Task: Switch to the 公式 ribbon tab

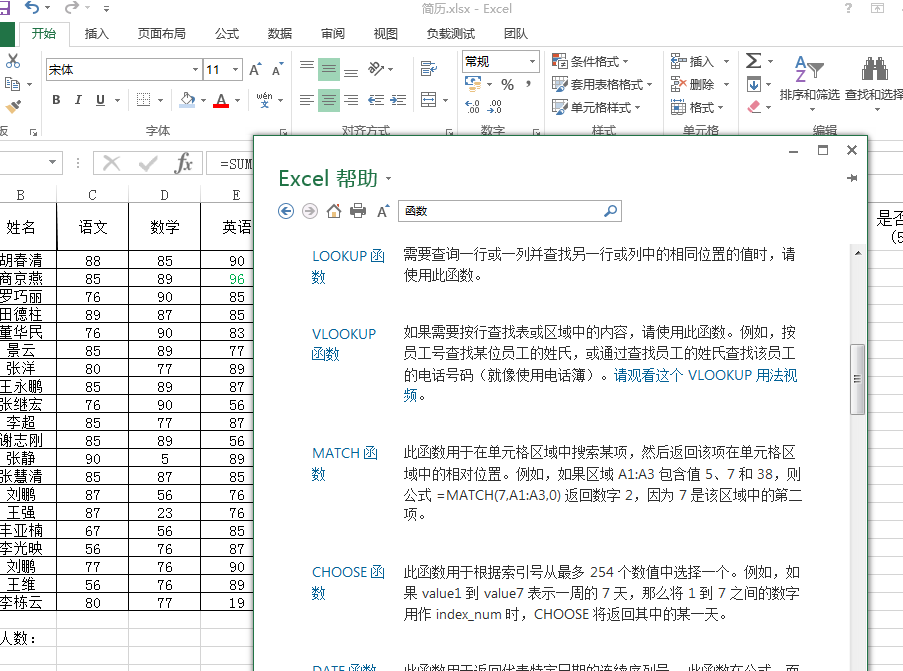Action: tap(227, 34)
